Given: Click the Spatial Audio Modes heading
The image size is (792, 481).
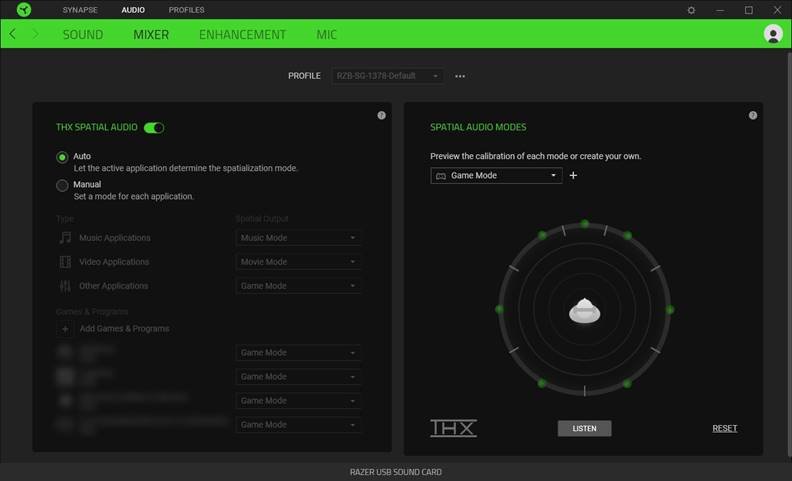Looking at the screenshot, I should 478,127.
